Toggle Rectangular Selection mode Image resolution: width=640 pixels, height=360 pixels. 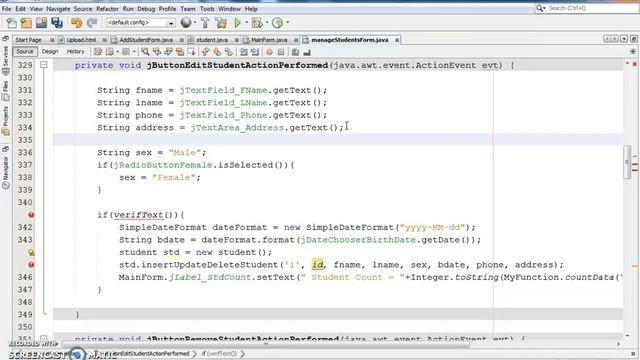(191, 52)
